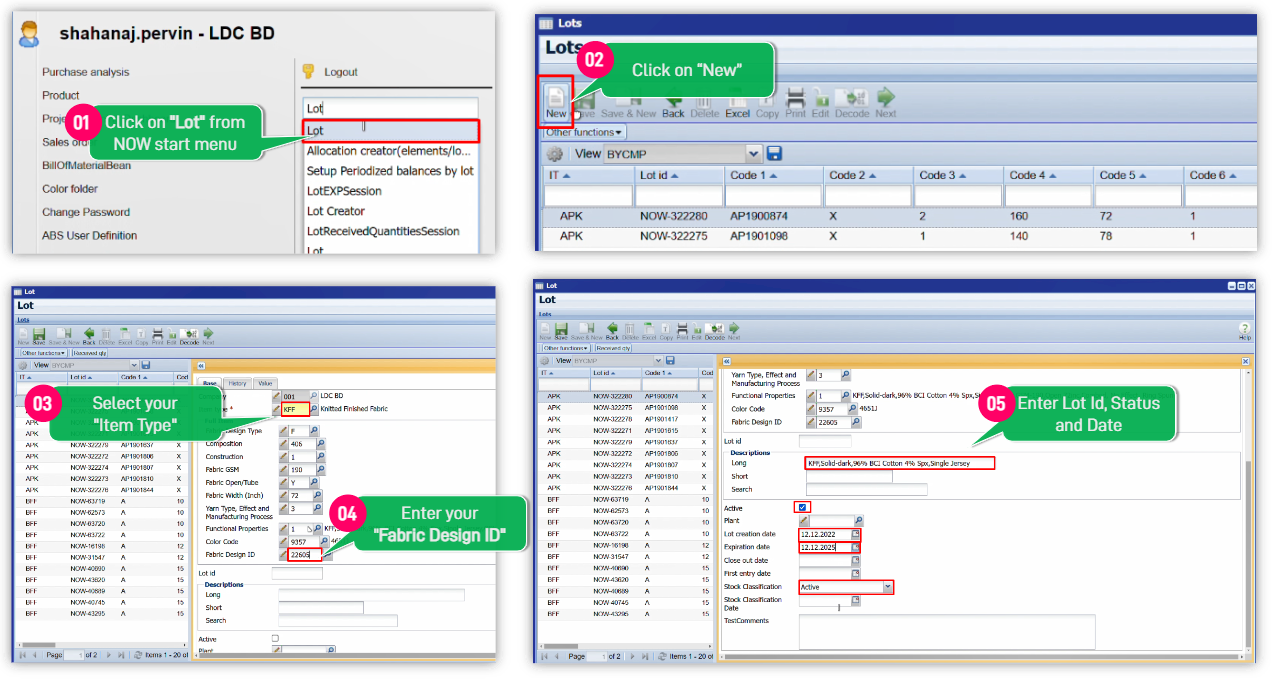Click the blue save-view disk icon beside BYCMP dropdown
The image size is (1279, 682).
(774, 154)
